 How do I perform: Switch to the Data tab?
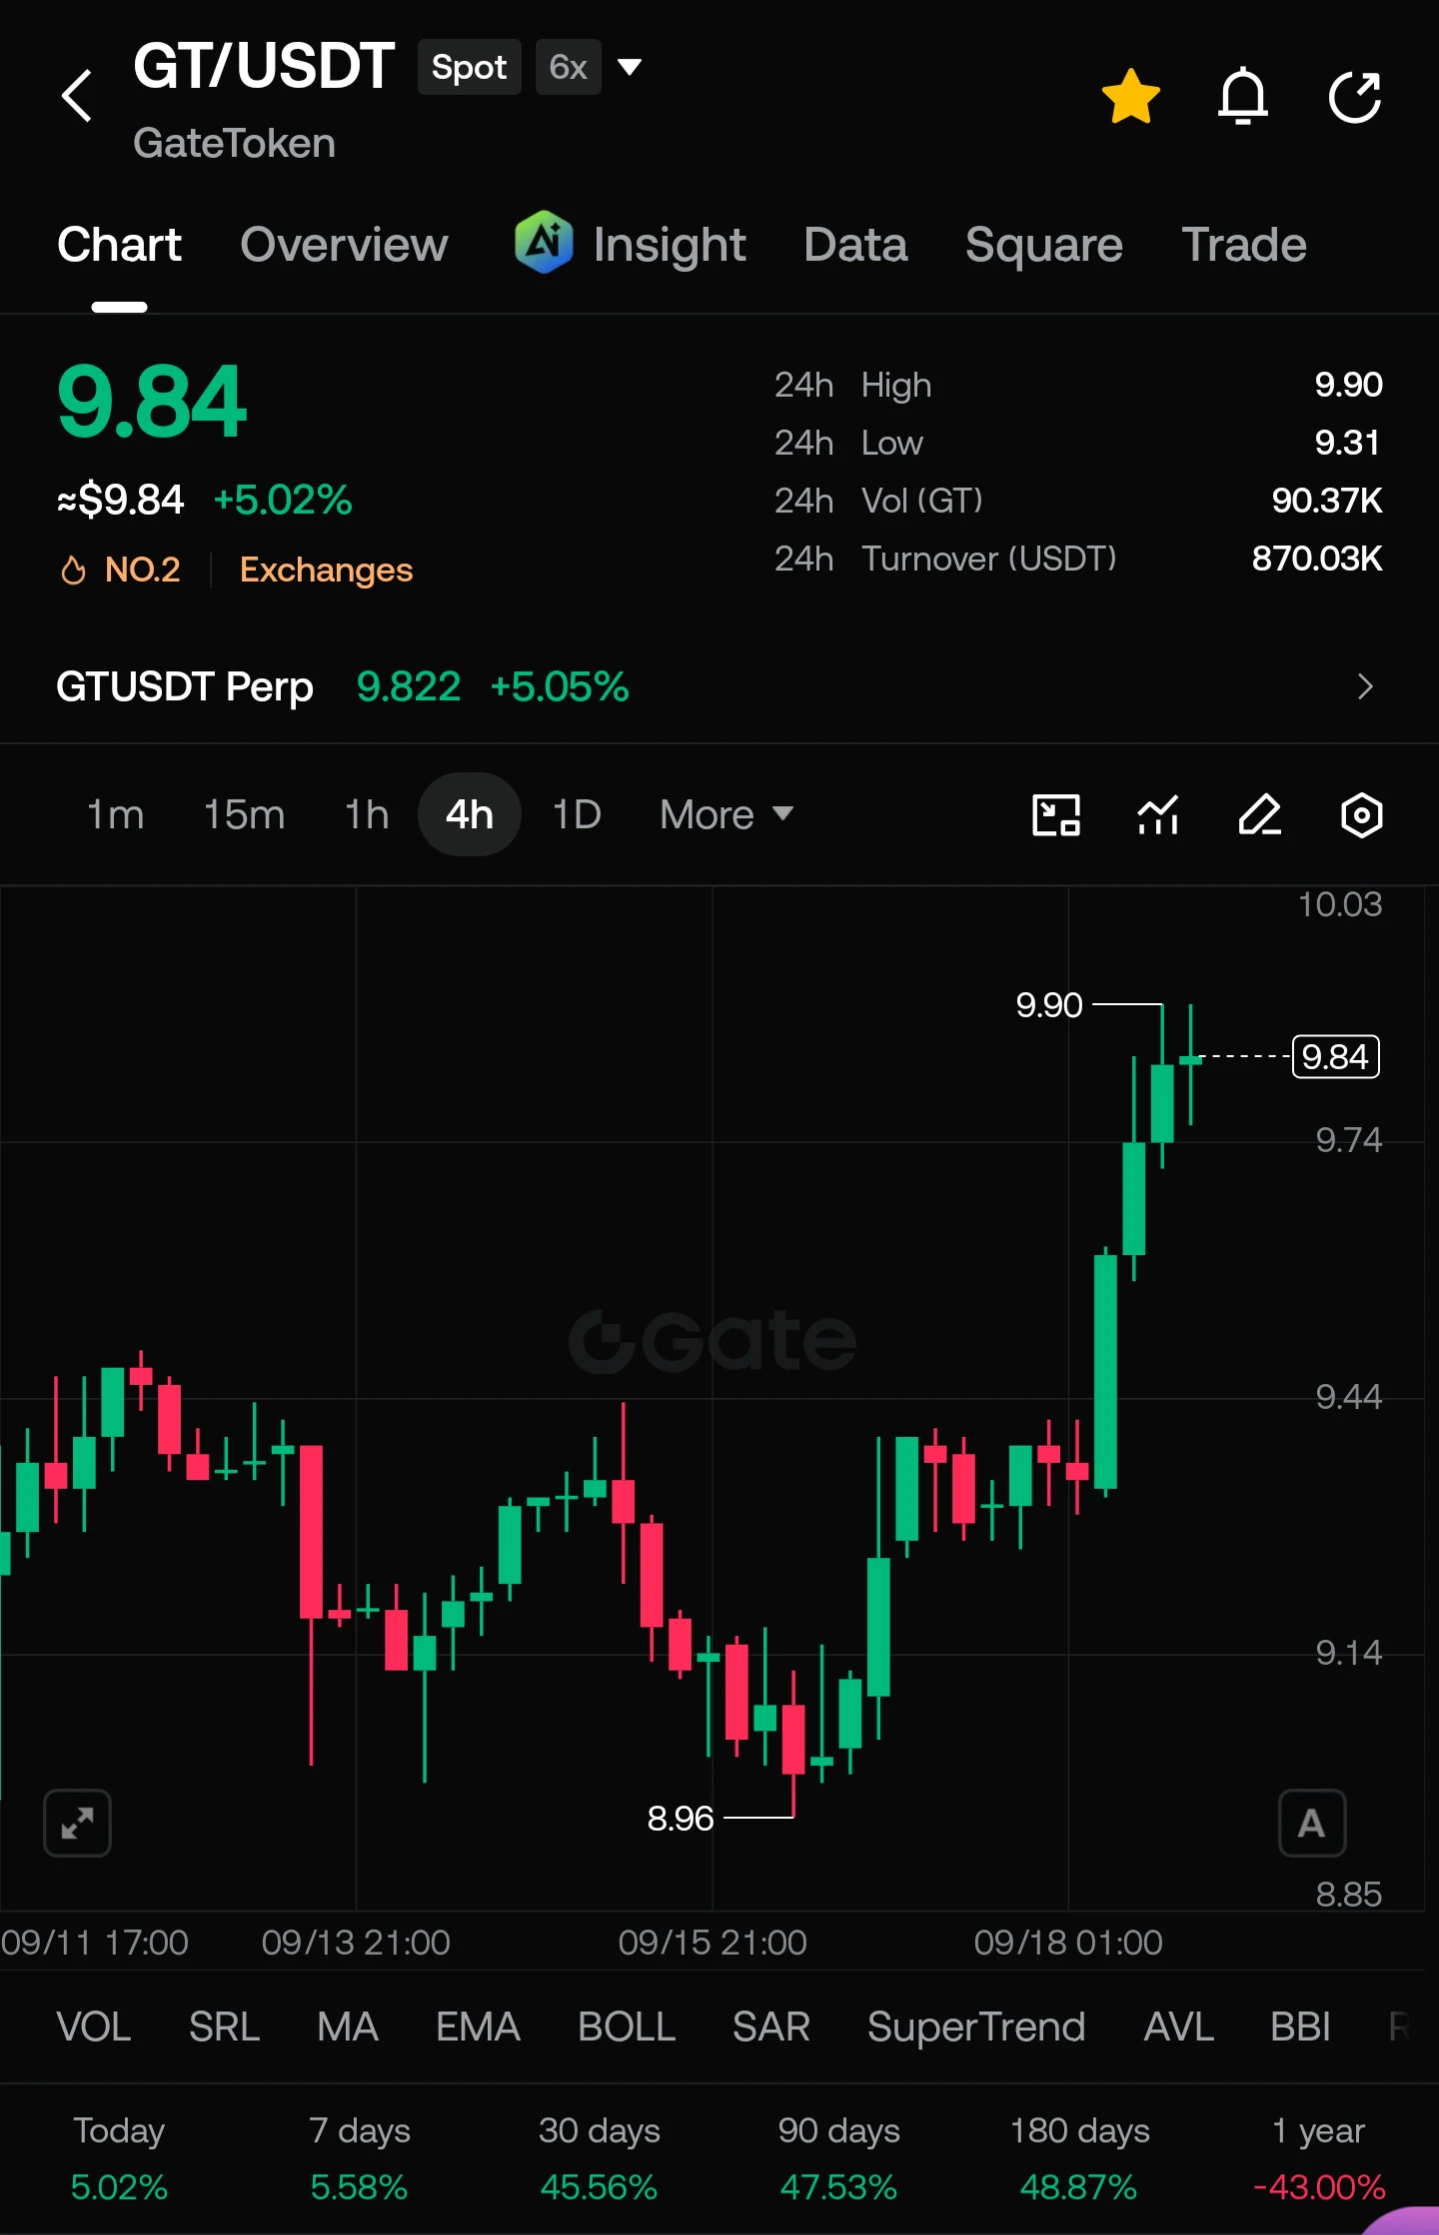[x=855, y=245]
